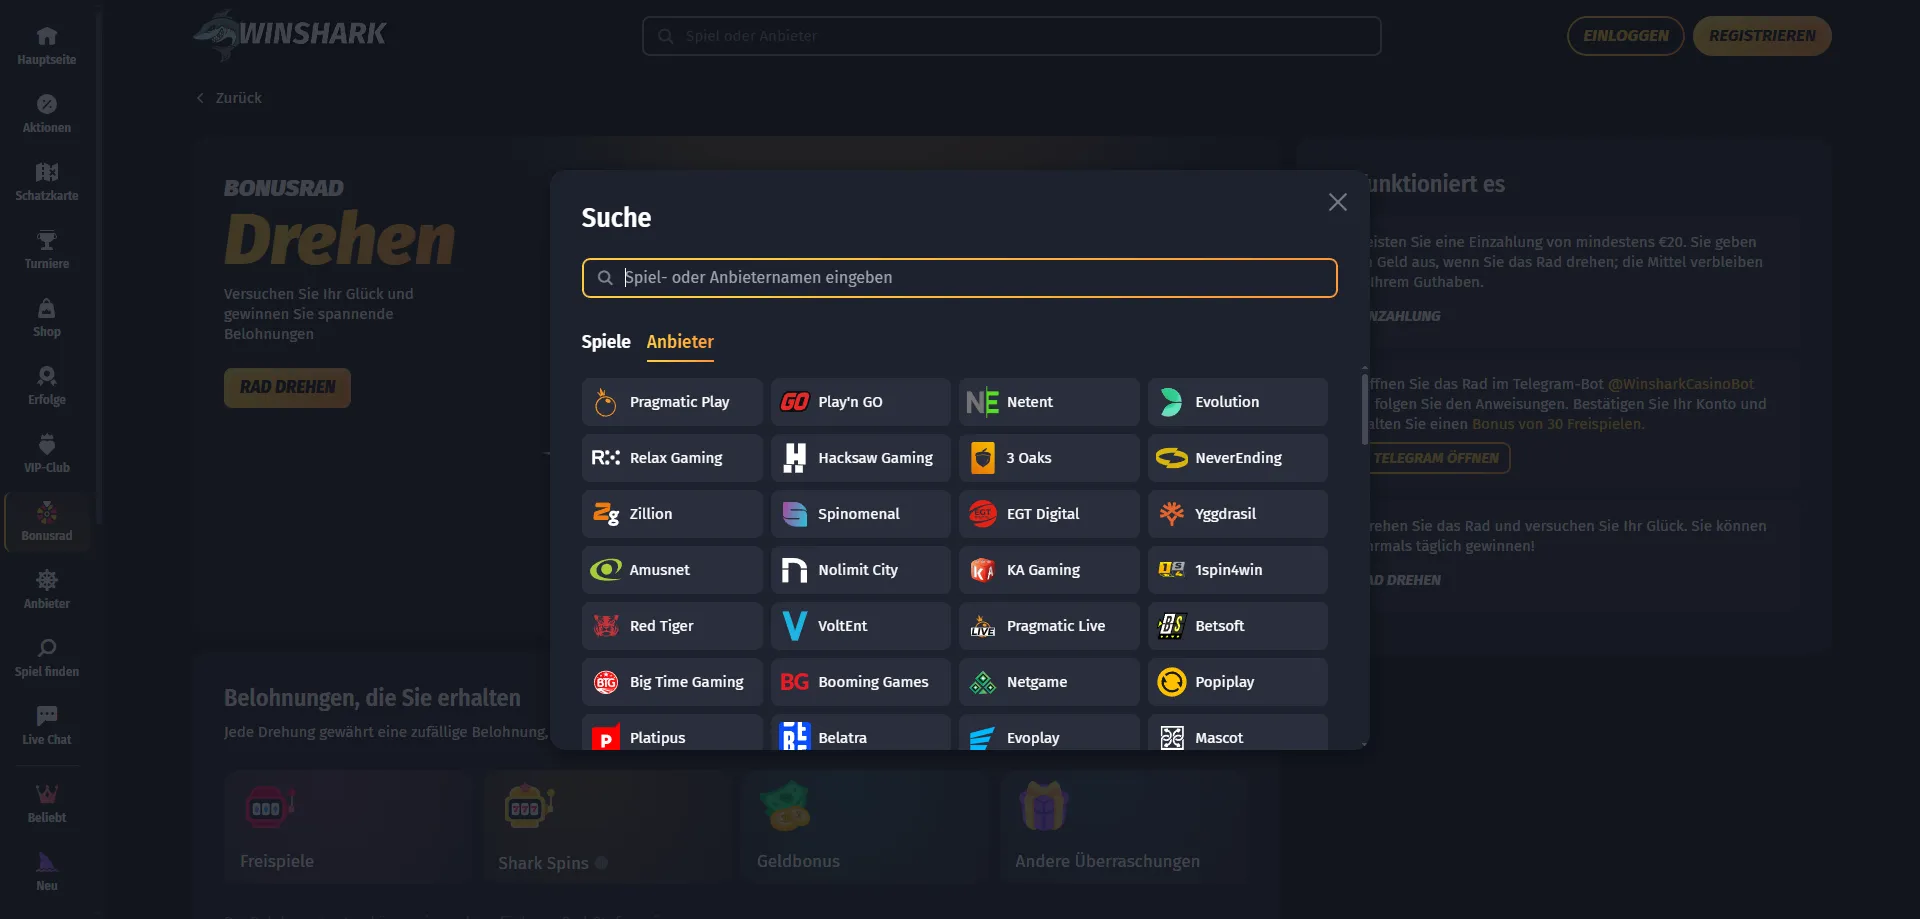Focus the top header search bar
Viewport: 1920px width, 919px height.
point(1011,36)
